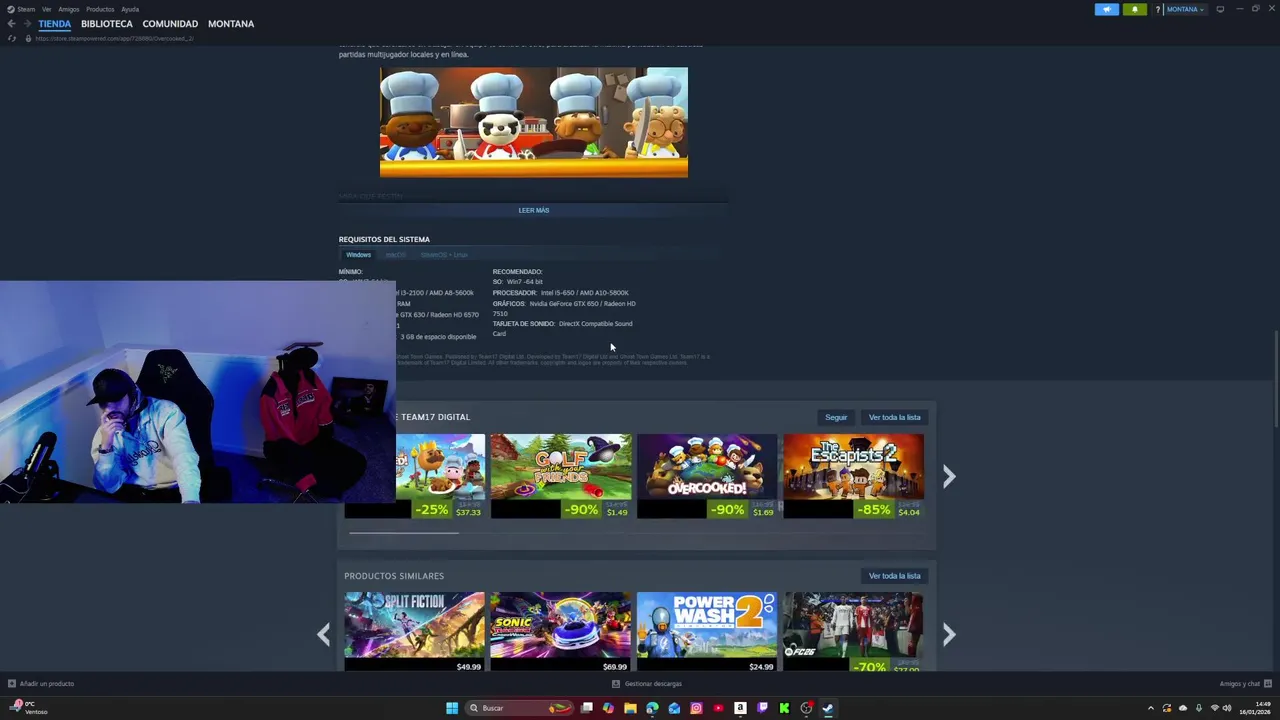Open the Amigos menu
Viewport: 1280px width, 720px height.
[68, 9]
